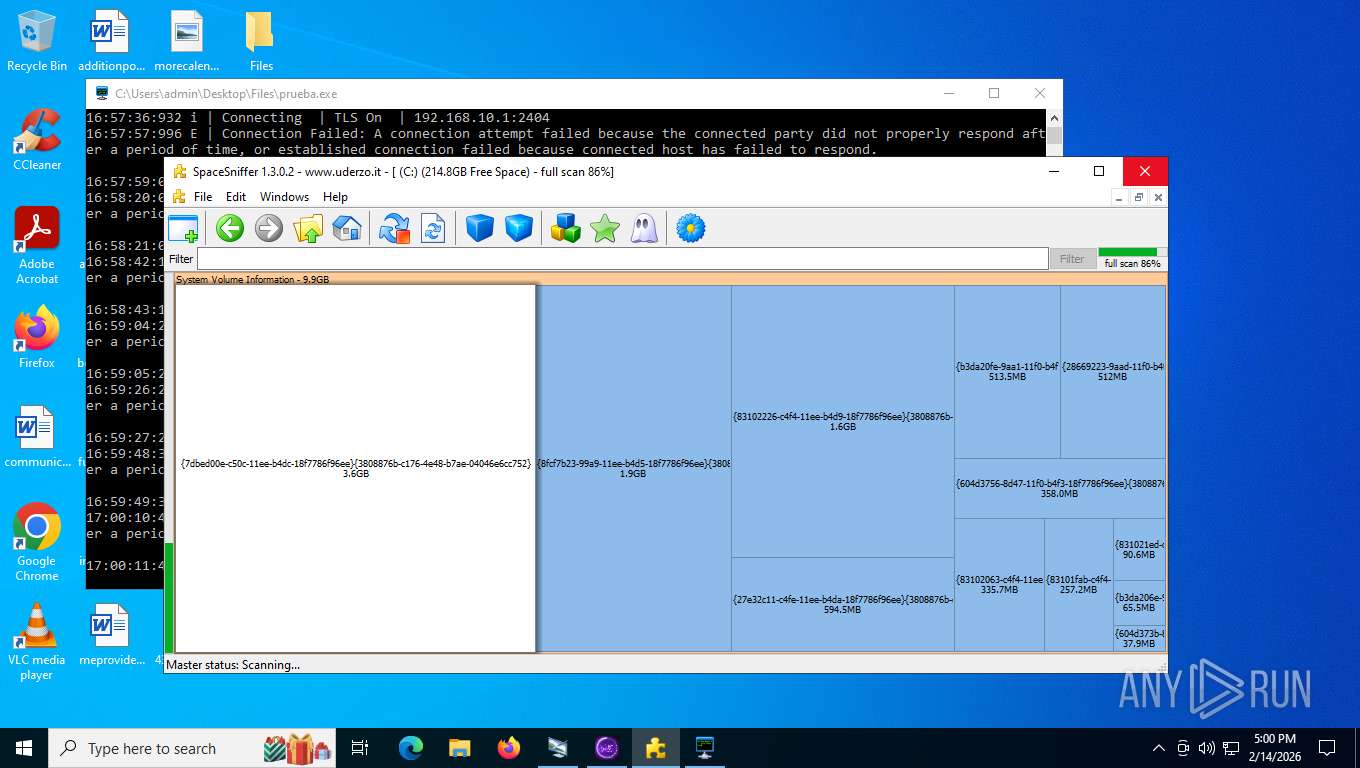Open the Windows Start menu
The height and width of the screenshot is (768, 1360).
[x=24, y=748]
